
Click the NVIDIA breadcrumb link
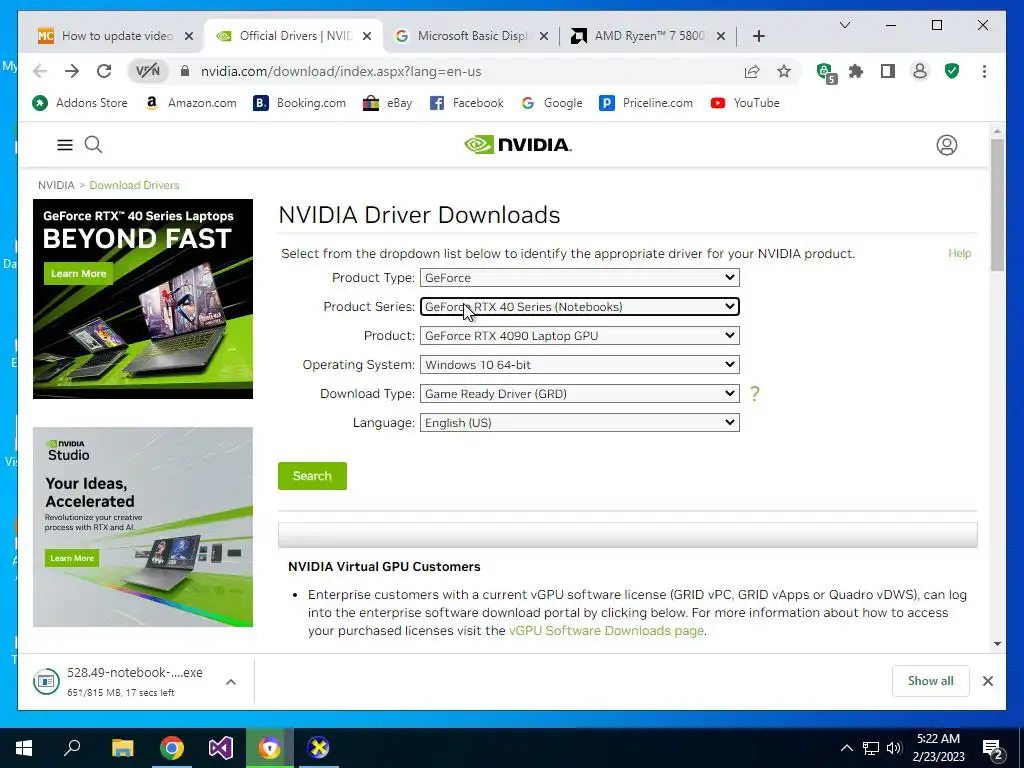(x=56, y=185)
